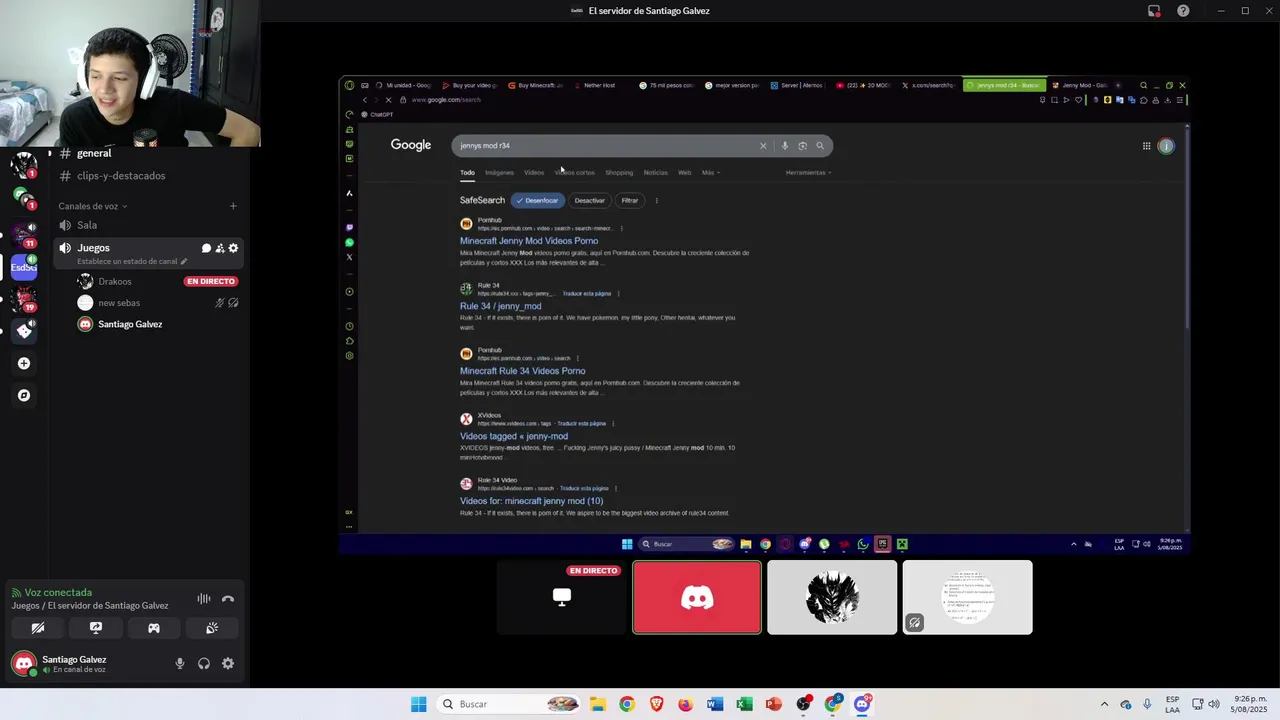Select the black-white avatar participant tile
The width and height of the screenshot is (1280, 720).
coord(832,597)
